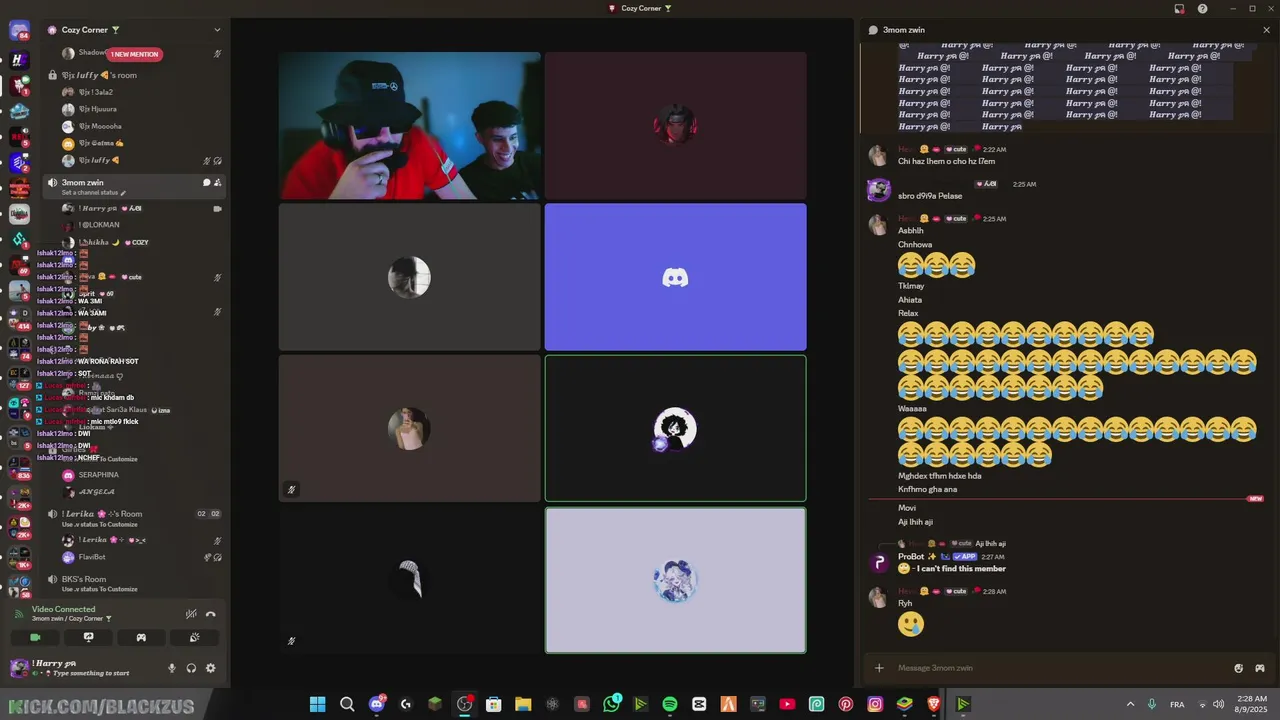Viewport: 1280px width, 720px height.
Task: Open the Discord inbox icon in title bar
Action: [1179, 8]
